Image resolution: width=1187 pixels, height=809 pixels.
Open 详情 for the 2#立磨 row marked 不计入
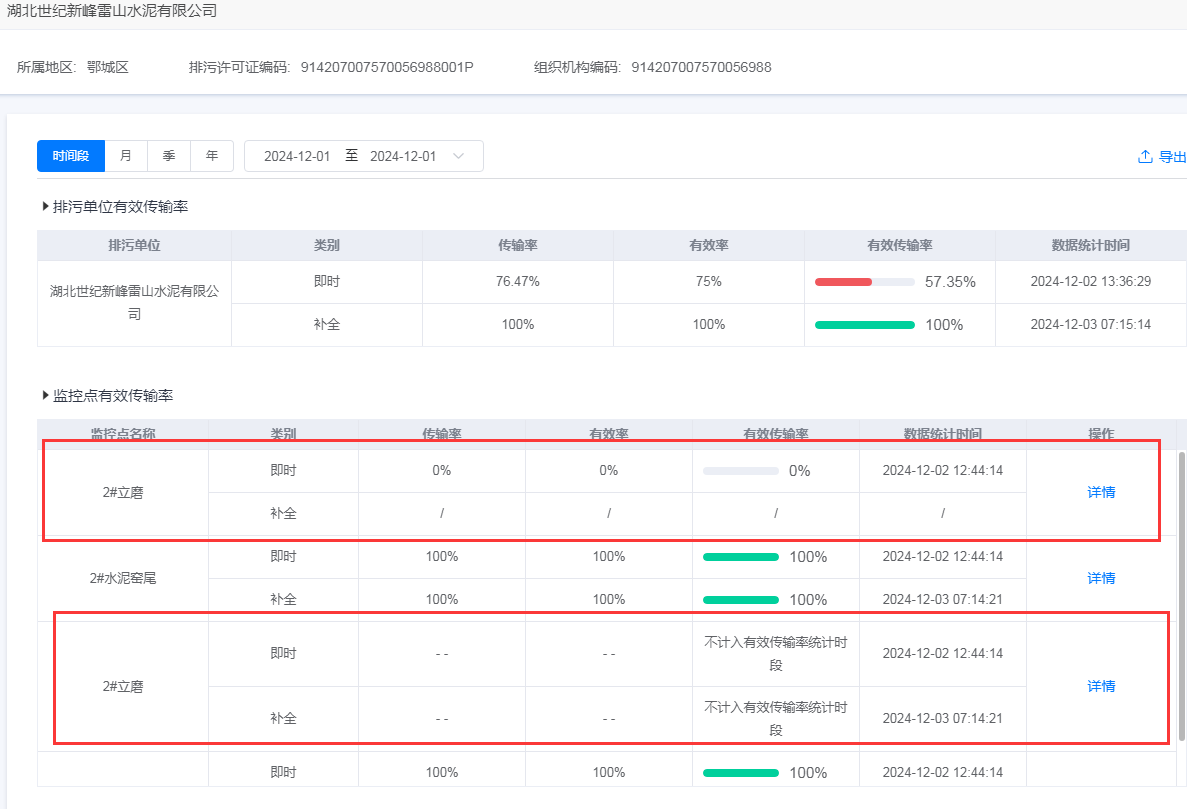(1101, 686)
